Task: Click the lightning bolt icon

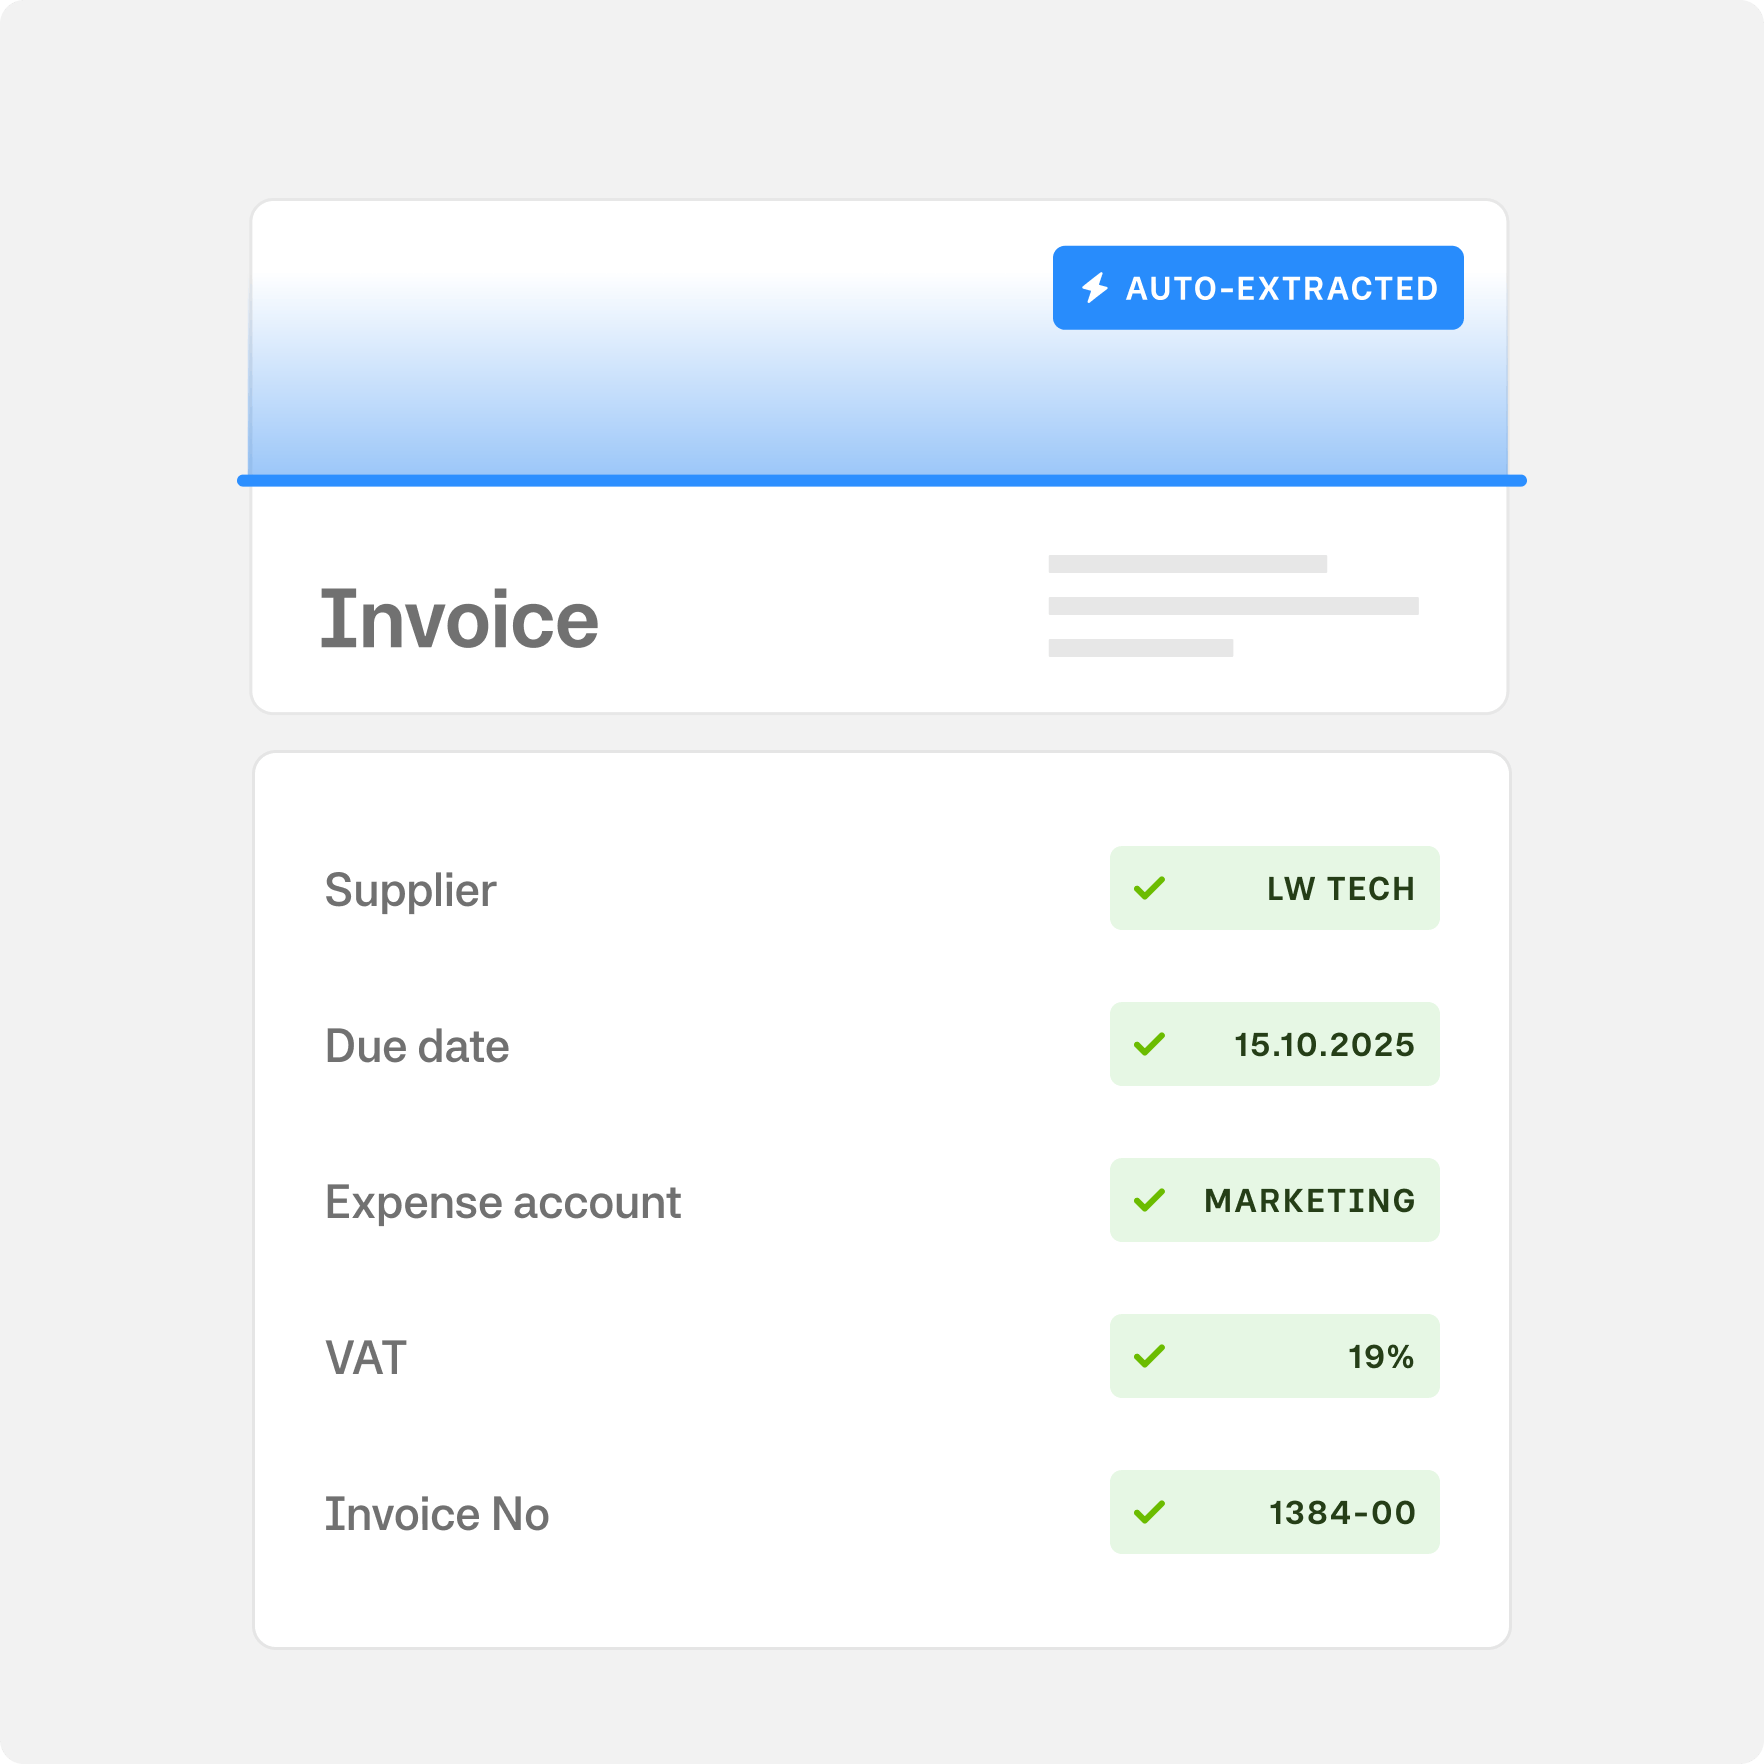Action: coord(1095,288)
